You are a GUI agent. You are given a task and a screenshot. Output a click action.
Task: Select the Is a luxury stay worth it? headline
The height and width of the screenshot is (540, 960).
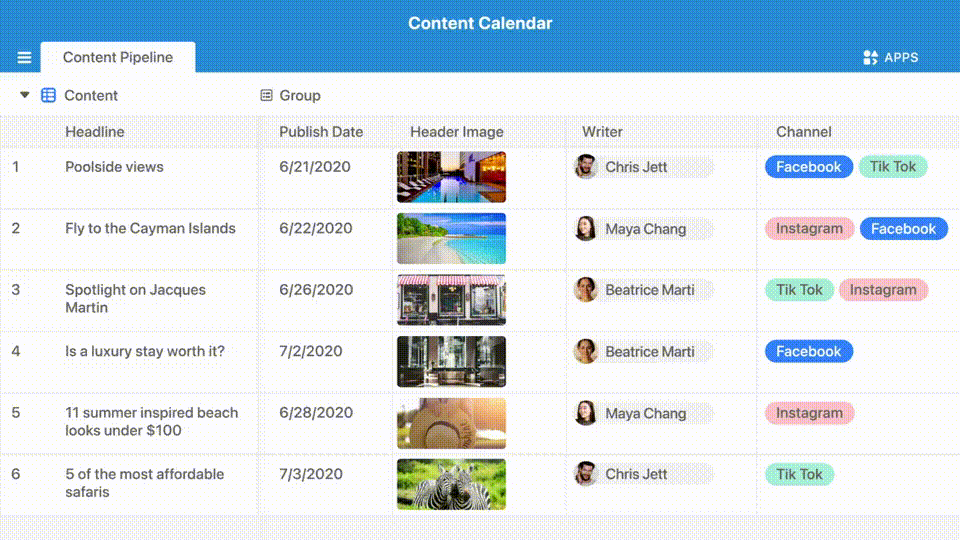pos(145,351)
